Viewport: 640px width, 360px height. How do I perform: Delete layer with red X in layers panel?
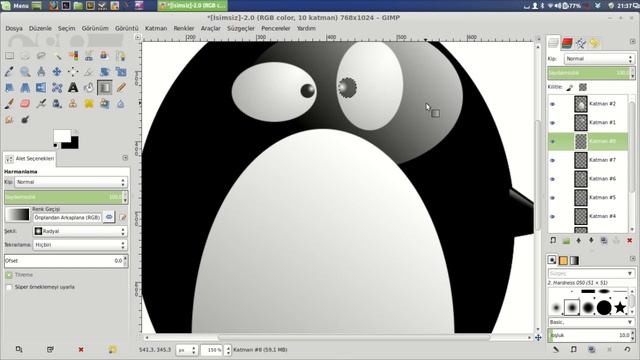tap(629, 241)
